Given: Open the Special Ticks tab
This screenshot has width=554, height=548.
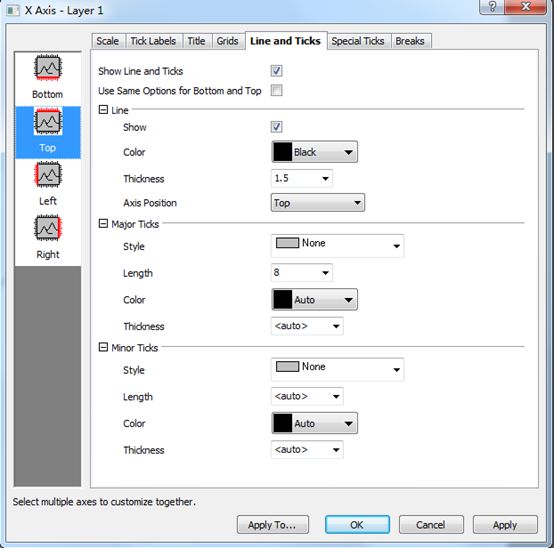Looking at the screenshot, I should pyautogui.click(x=358, y=41).
